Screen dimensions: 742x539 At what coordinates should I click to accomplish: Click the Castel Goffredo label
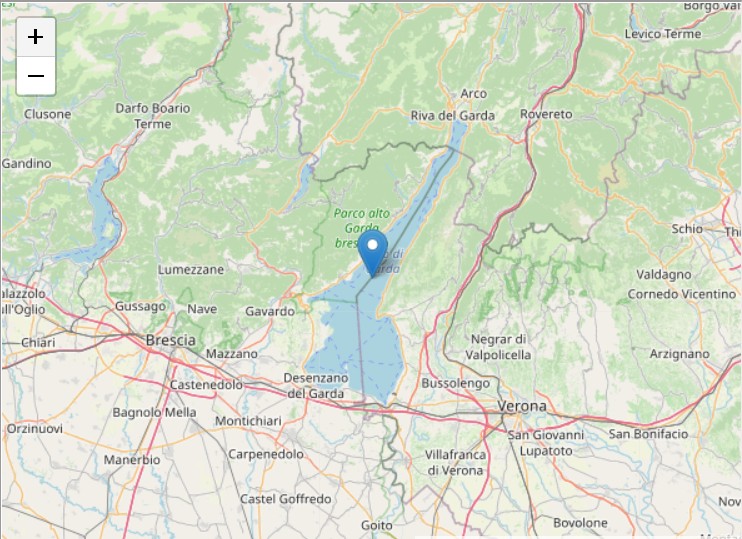point(285,499)
